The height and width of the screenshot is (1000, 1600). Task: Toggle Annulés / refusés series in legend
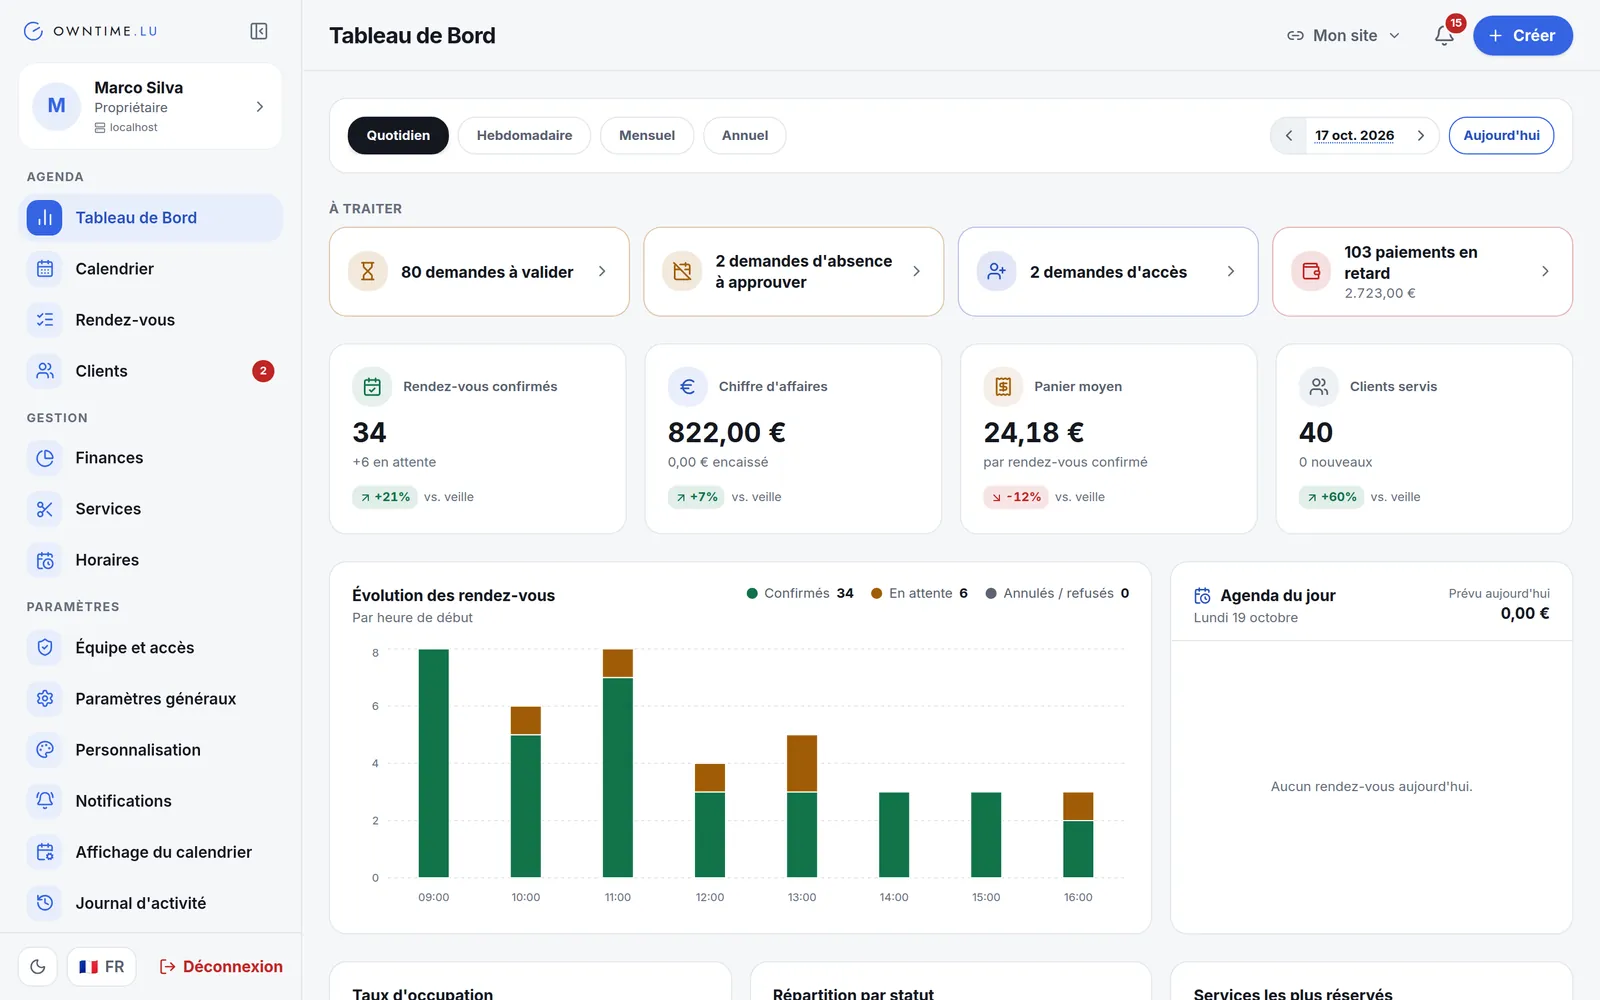pyautogui.click(x=1057, y=593)
